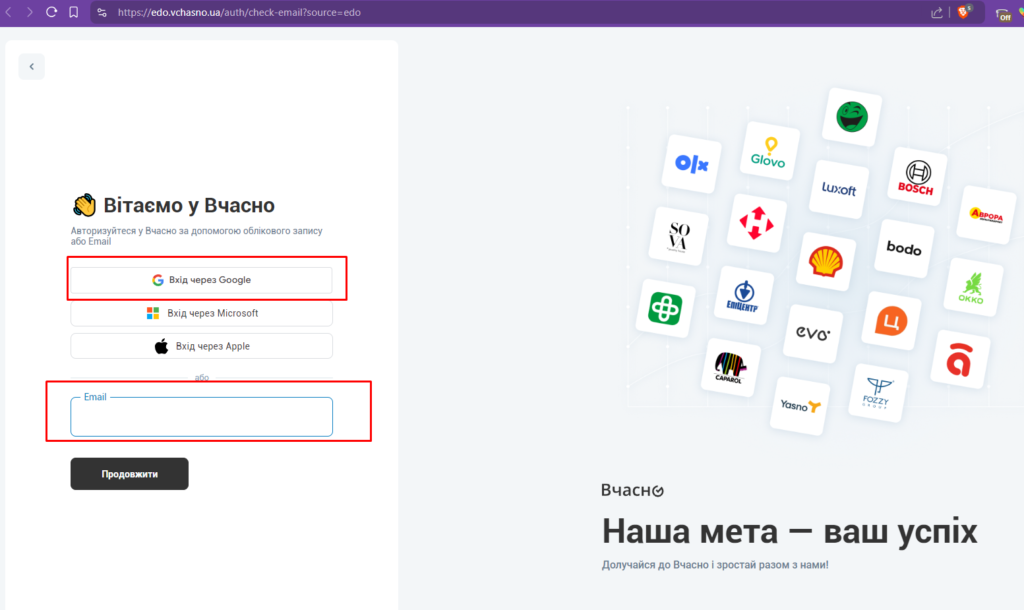Click the back chevron button on login panel

(31, 67)
